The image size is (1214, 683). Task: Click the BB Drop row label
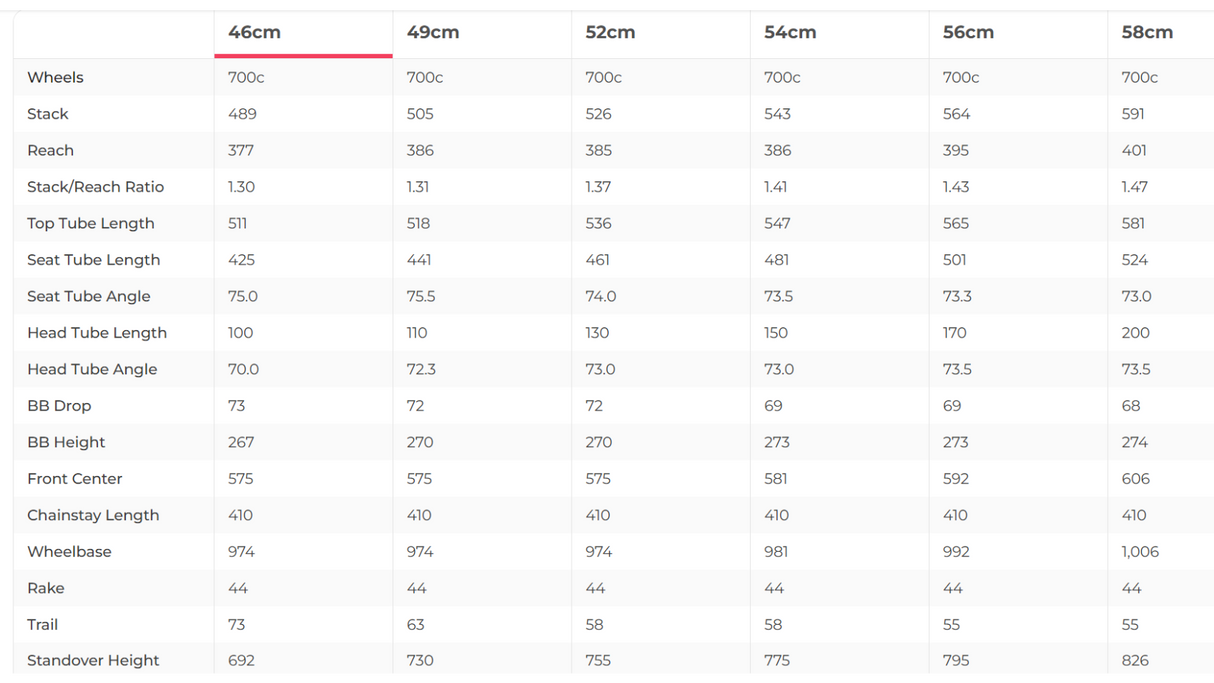coord(59,406)
